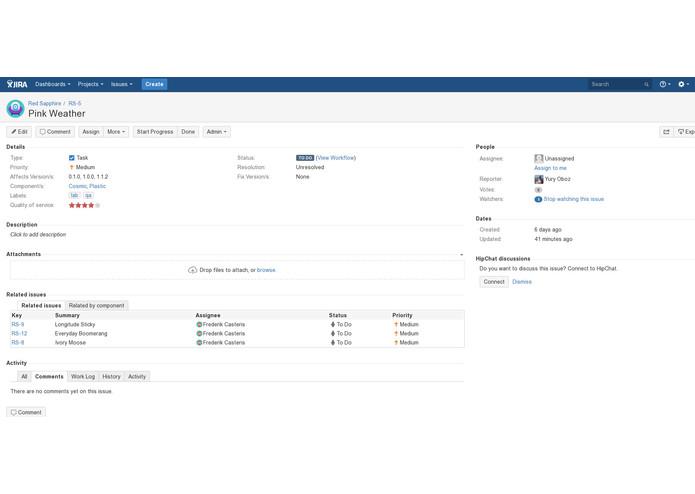Click To Do status icon for RS-8
The height and width of the screenshot is (494, 695).
[x=332, y=342]
